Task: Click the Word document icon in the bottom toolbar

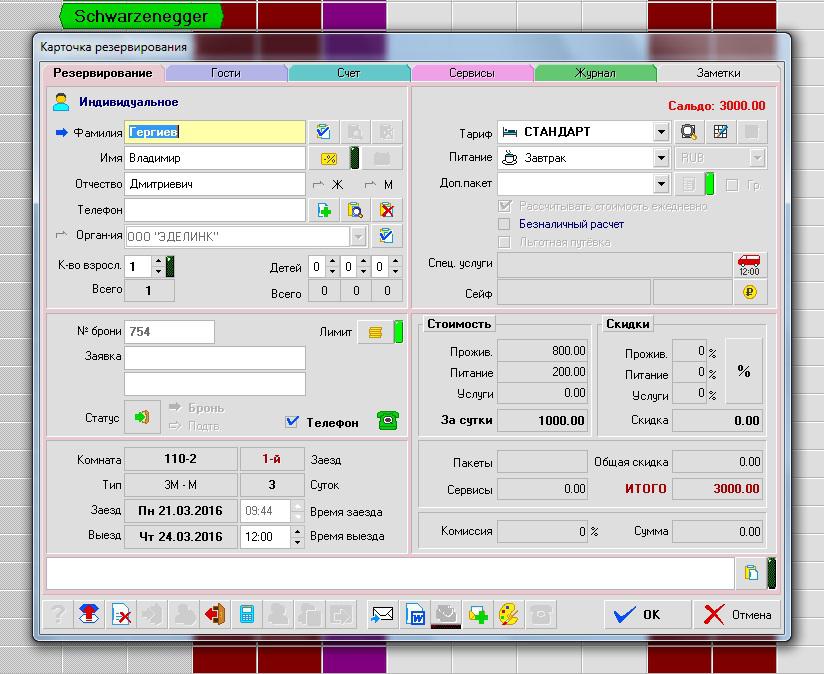Action: click(415, 614)
